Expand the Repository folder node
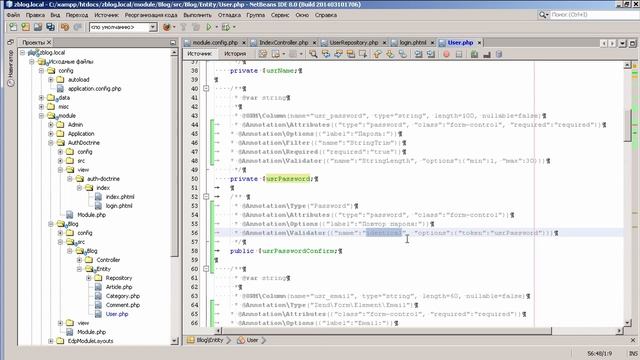Viewport: 640px width, 360px height. coord(89,278)
